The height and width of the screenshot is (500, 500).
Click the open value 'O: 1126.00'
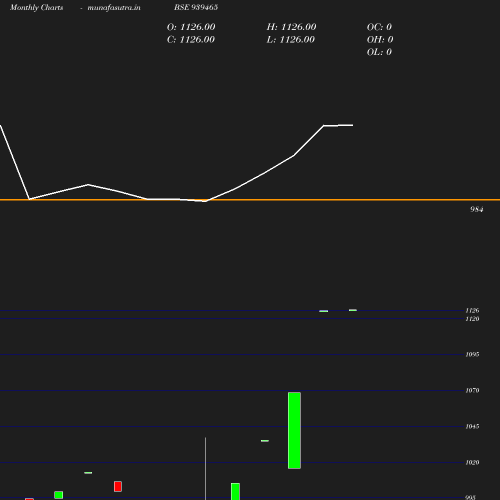pos(191,27)
